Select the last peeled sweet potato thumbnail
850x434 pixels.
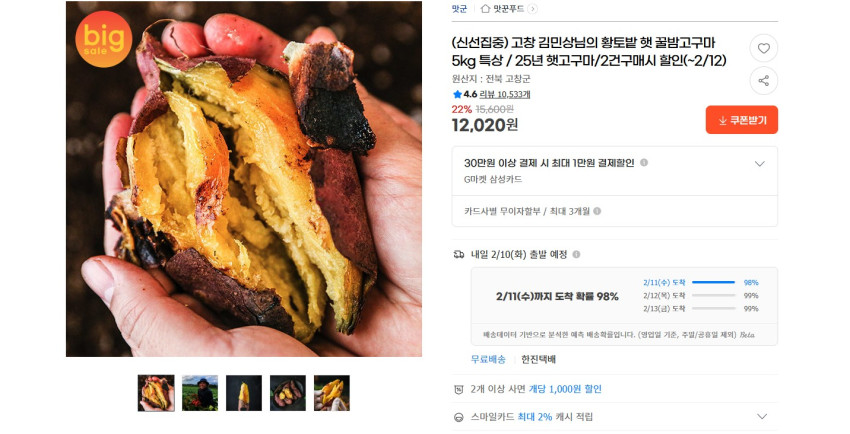(332, 393)
